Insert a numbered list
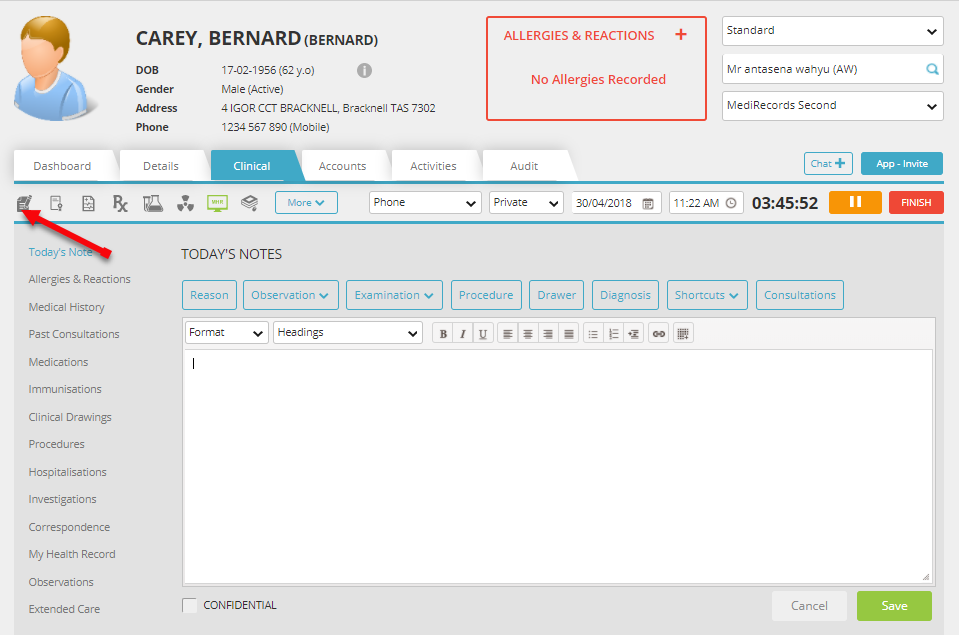Screen dimensions: 959x635 pos(613,334)
